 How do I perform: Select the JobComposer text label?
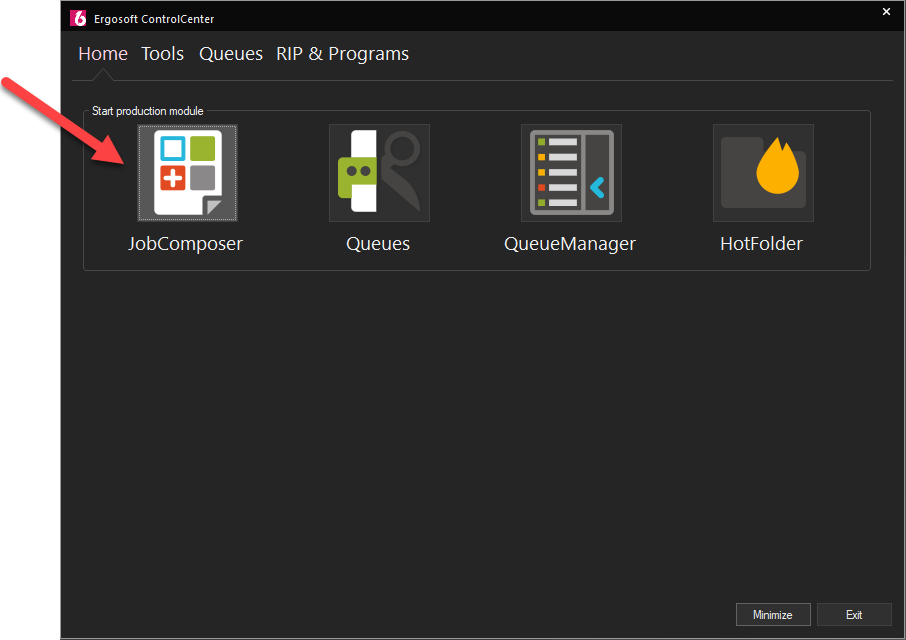[x=185, y=244]
